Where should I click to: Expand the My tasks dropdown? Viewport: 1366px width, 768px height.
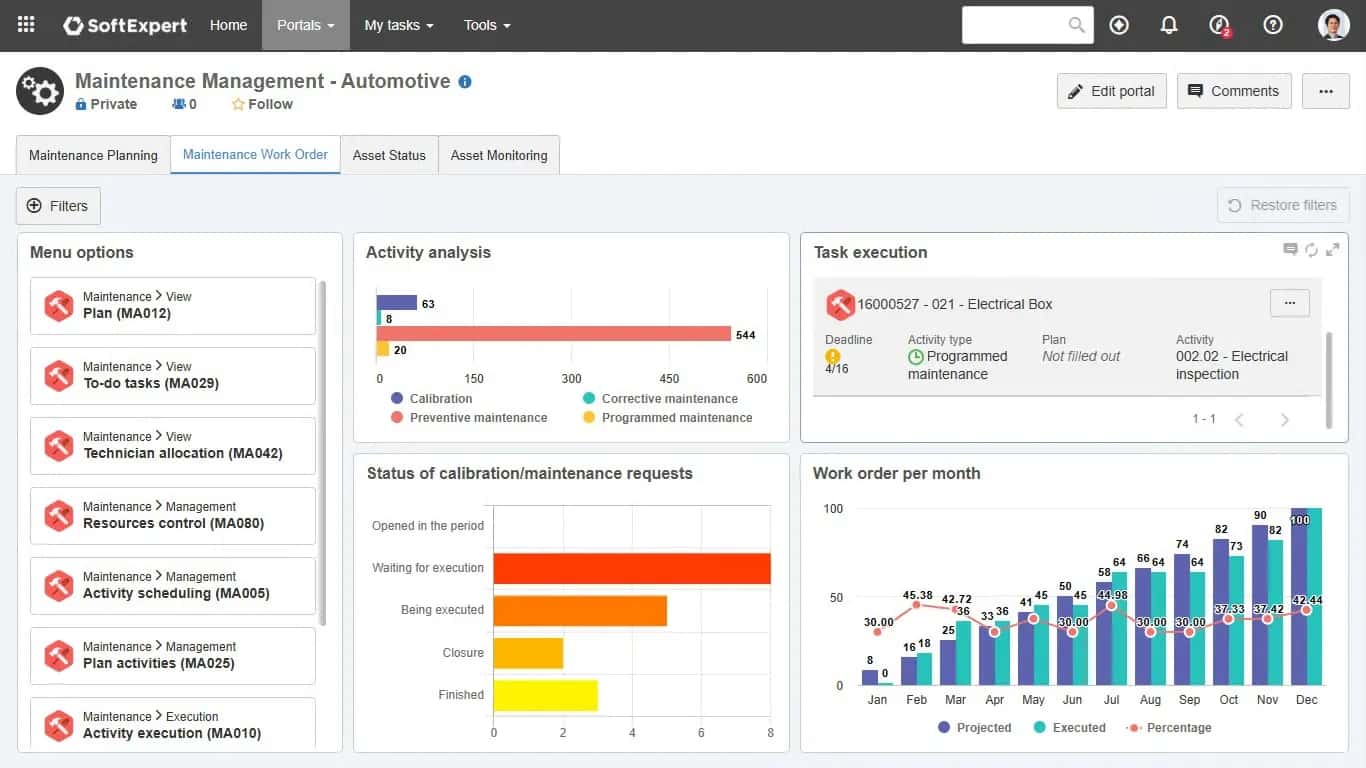[399, 25]
